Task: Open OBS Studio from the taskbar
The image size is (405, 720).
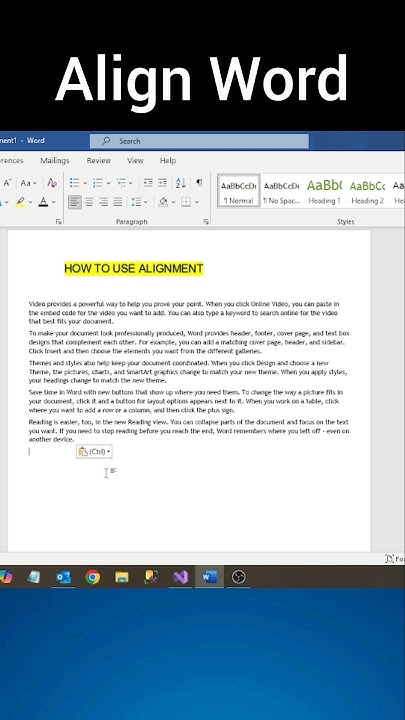Action: click(239, 577)
